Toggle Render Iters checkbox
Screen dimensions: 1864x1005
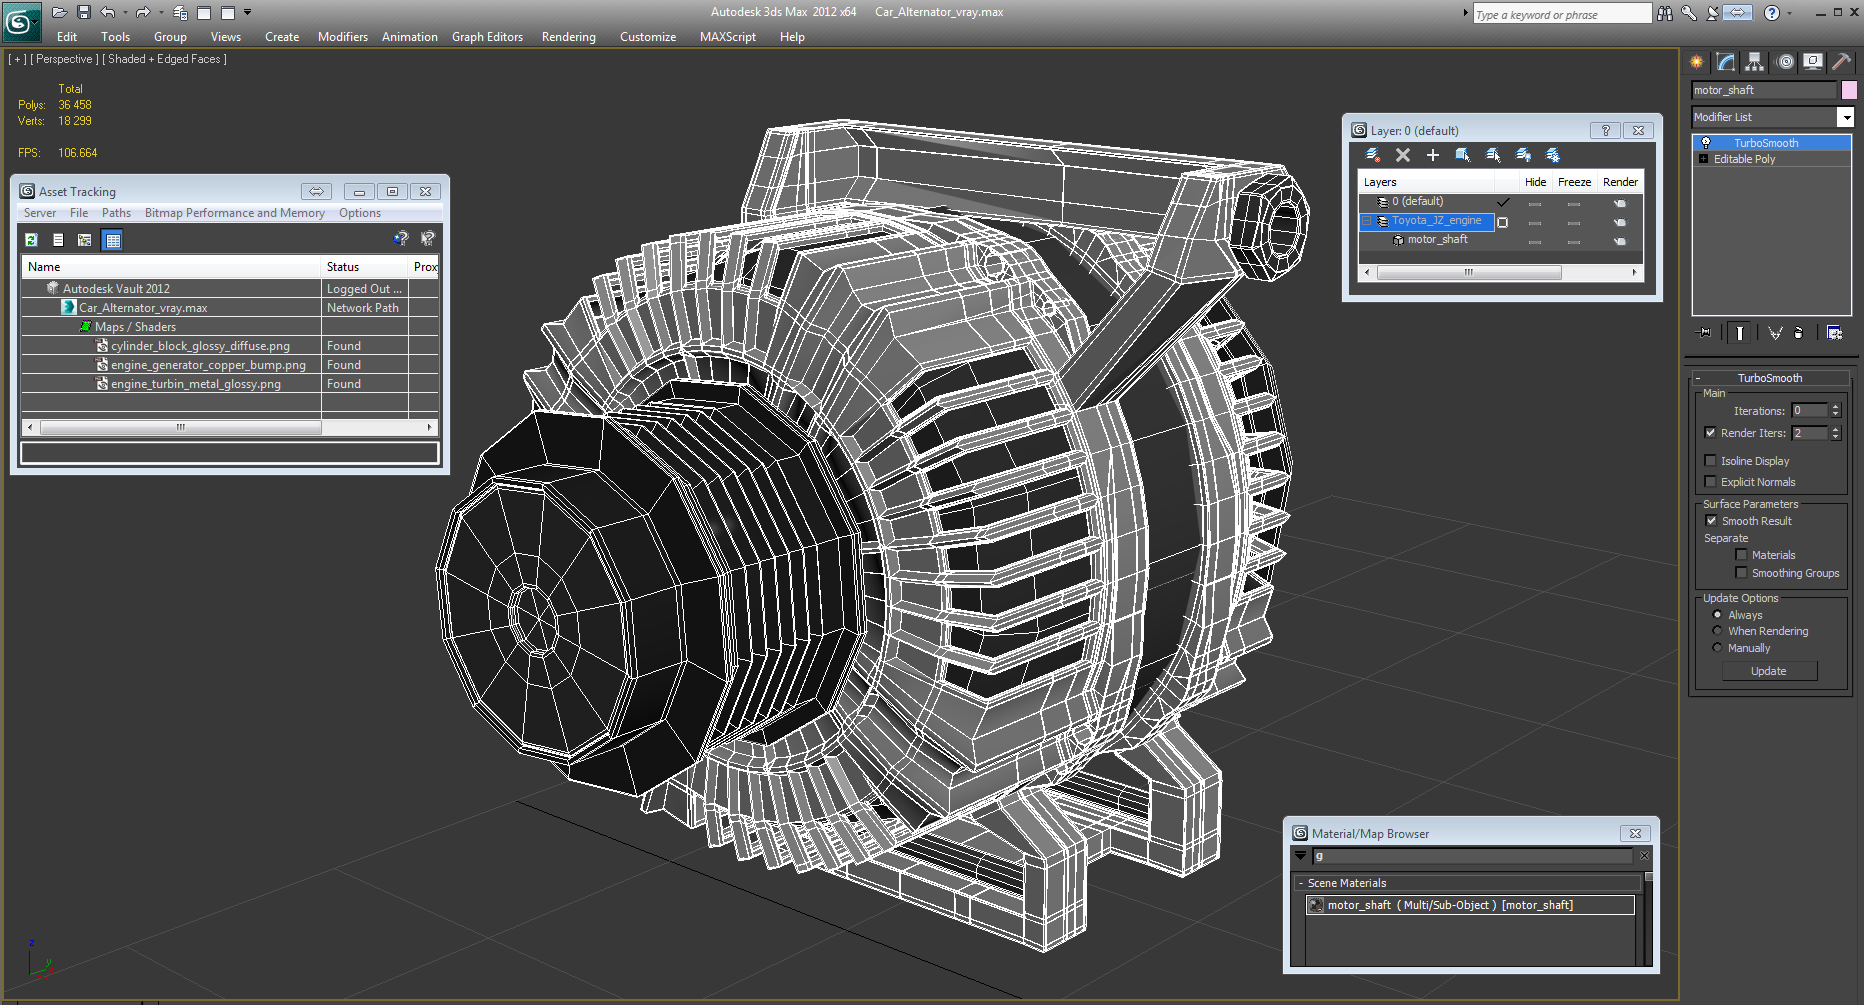1710,433
